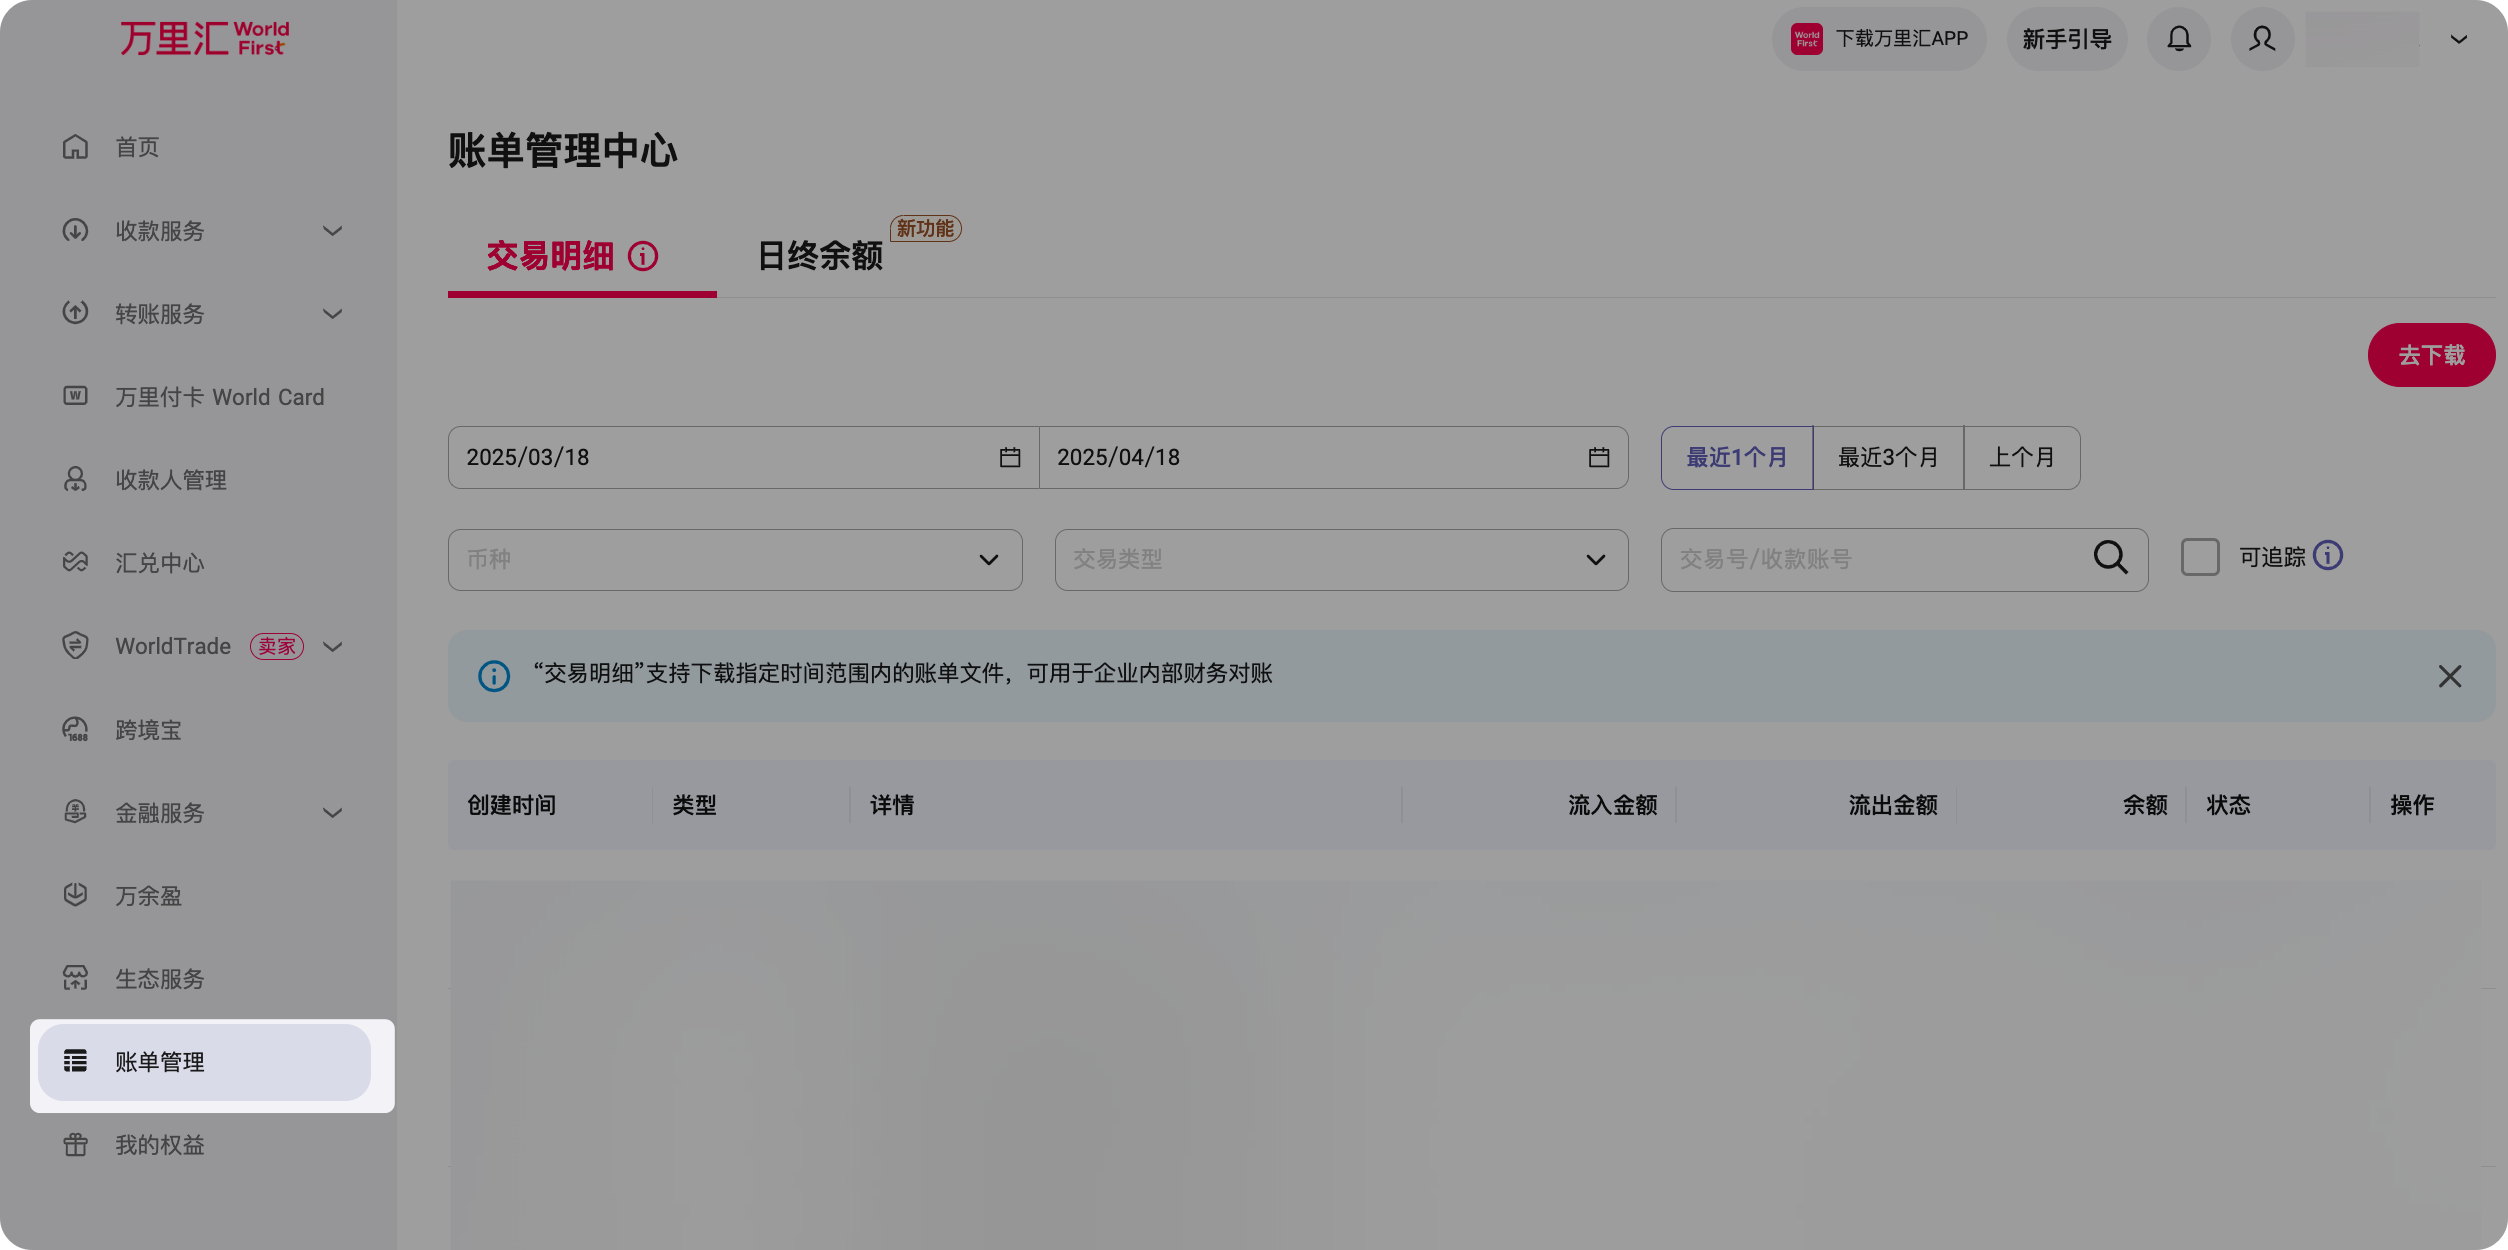This screenshot has height=1250, width=2508.
Task: Click the info icon beside 交易明细
Action: pyautogui.click(x=643, y=257)
